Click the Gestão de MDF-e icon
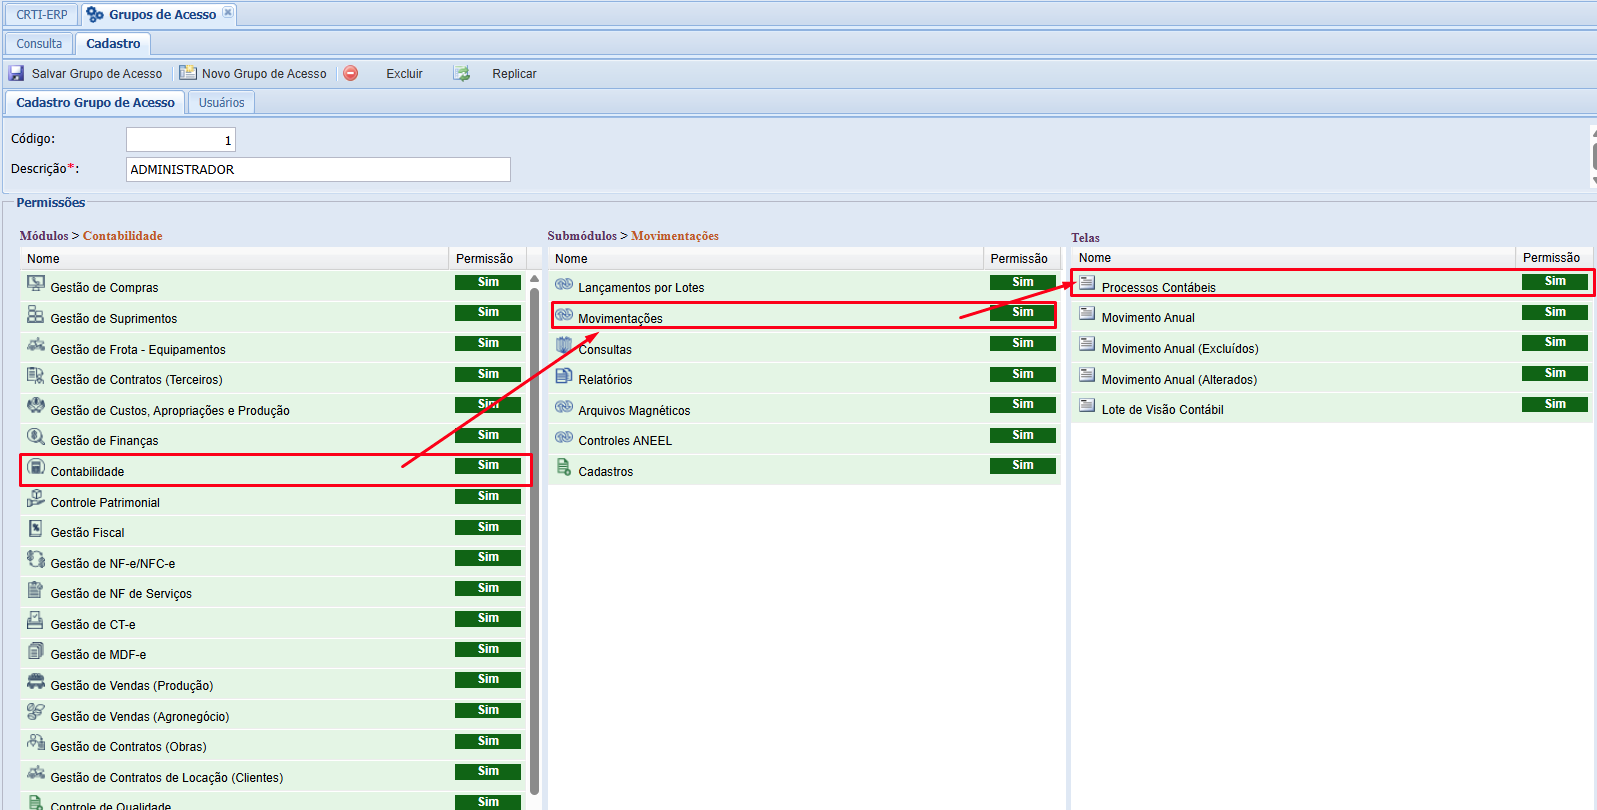The image size is (1597, 810). 36,651
